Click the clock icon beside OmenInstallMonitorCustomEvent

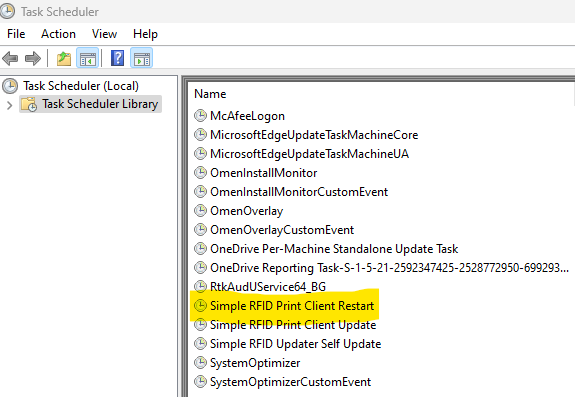coord(200,192)
